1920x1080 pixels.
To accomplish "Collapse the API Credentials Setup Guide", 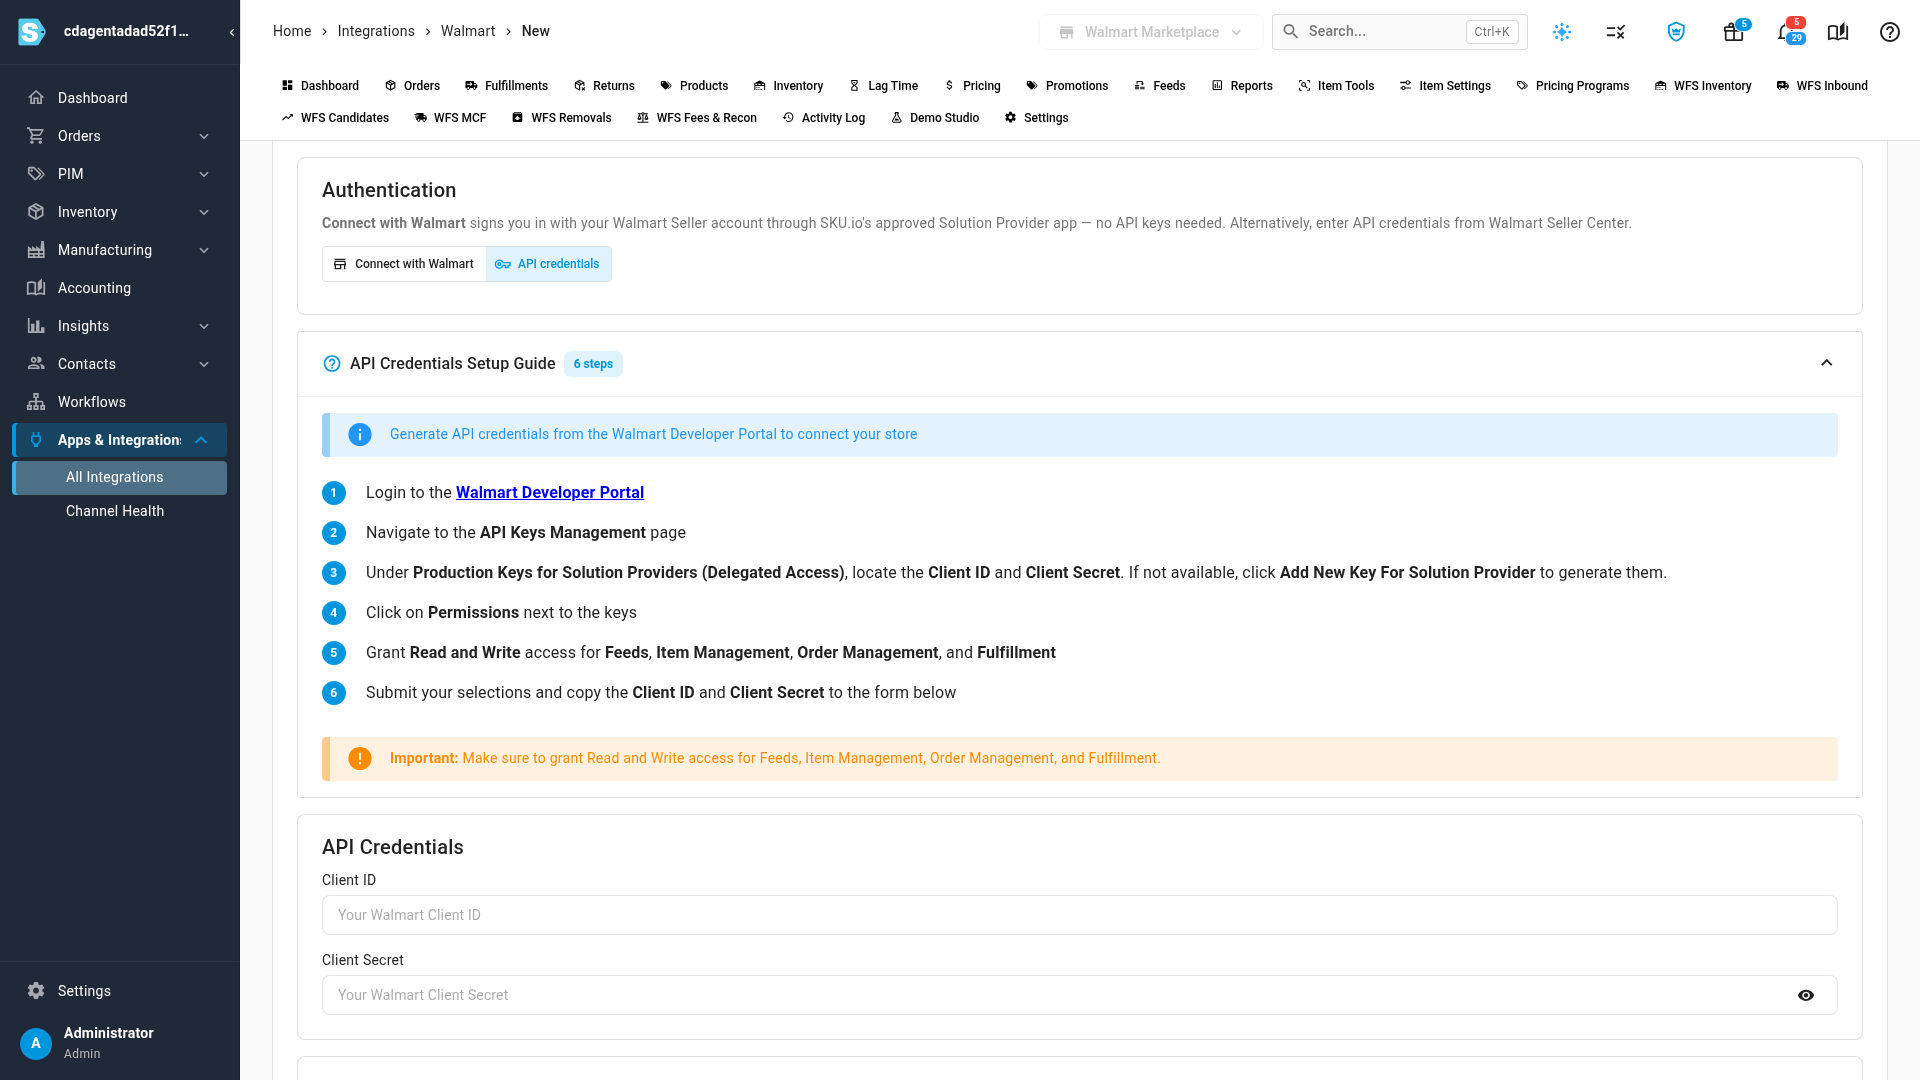I will [x=1827, y=363].
